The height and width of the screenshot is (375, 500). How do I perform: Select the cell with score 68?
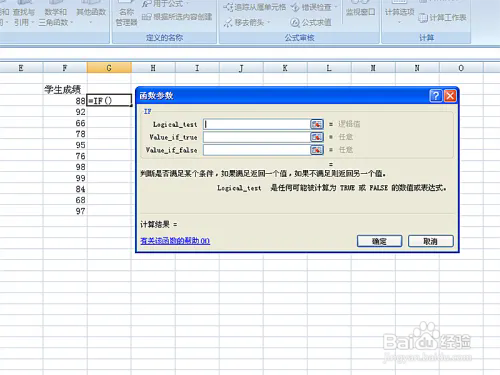pos(65,200)
